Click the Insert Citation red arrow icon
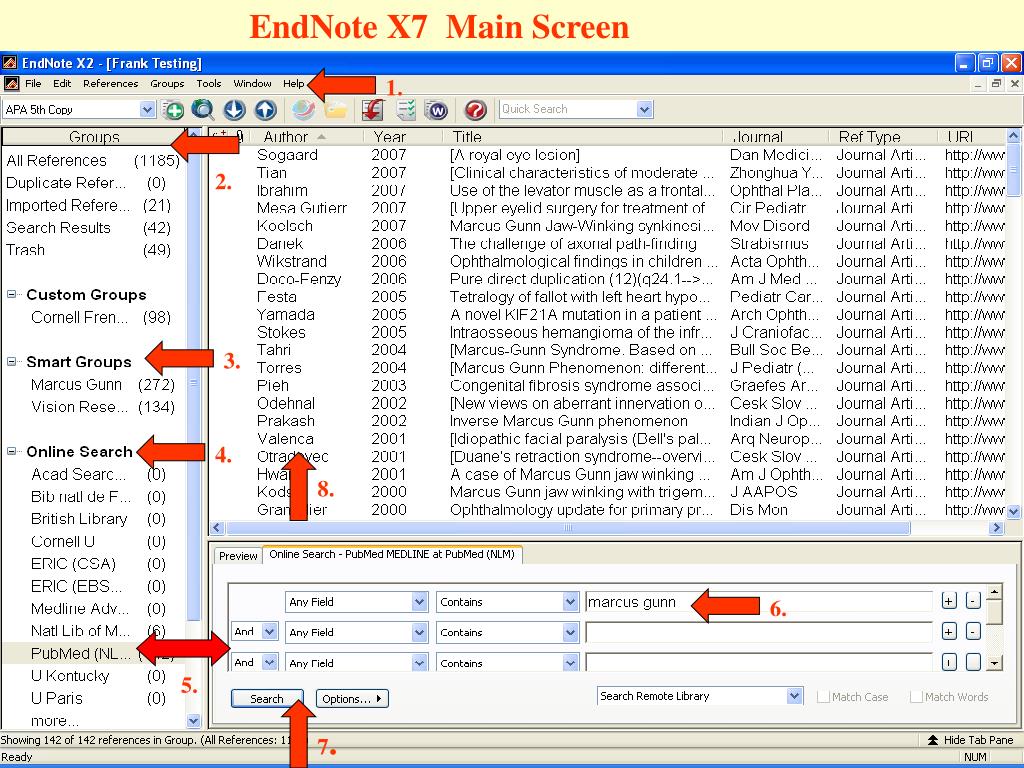The height and width of the screenshot is (768, 1024). click(x=373, y=110)
